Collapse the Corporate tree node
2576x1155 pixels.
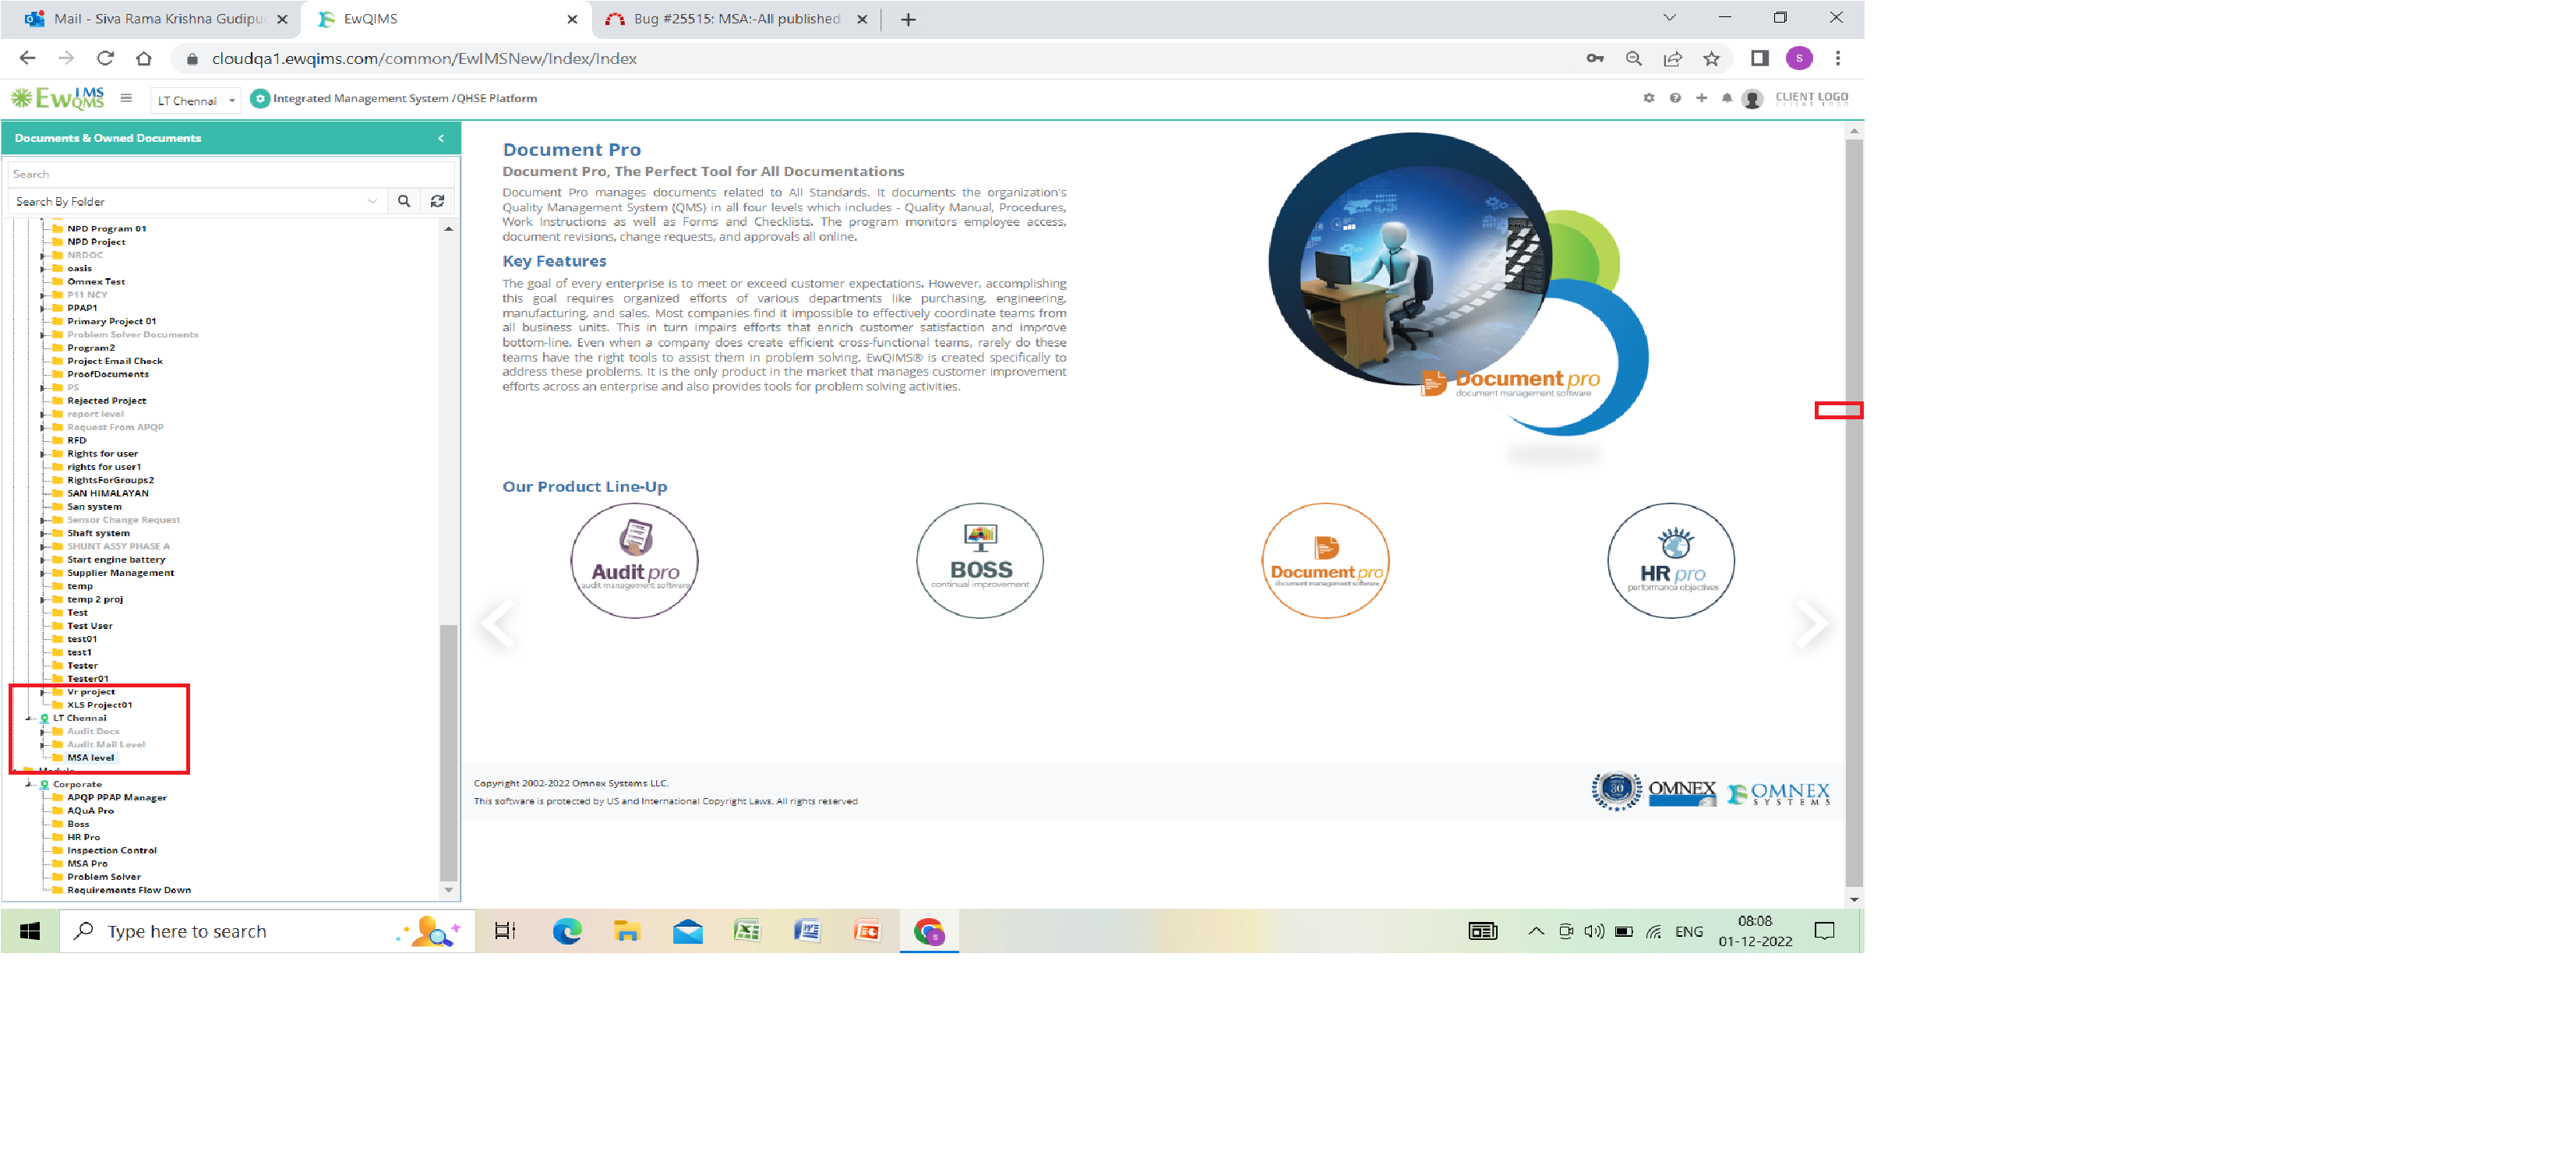(x=28, y=784)
